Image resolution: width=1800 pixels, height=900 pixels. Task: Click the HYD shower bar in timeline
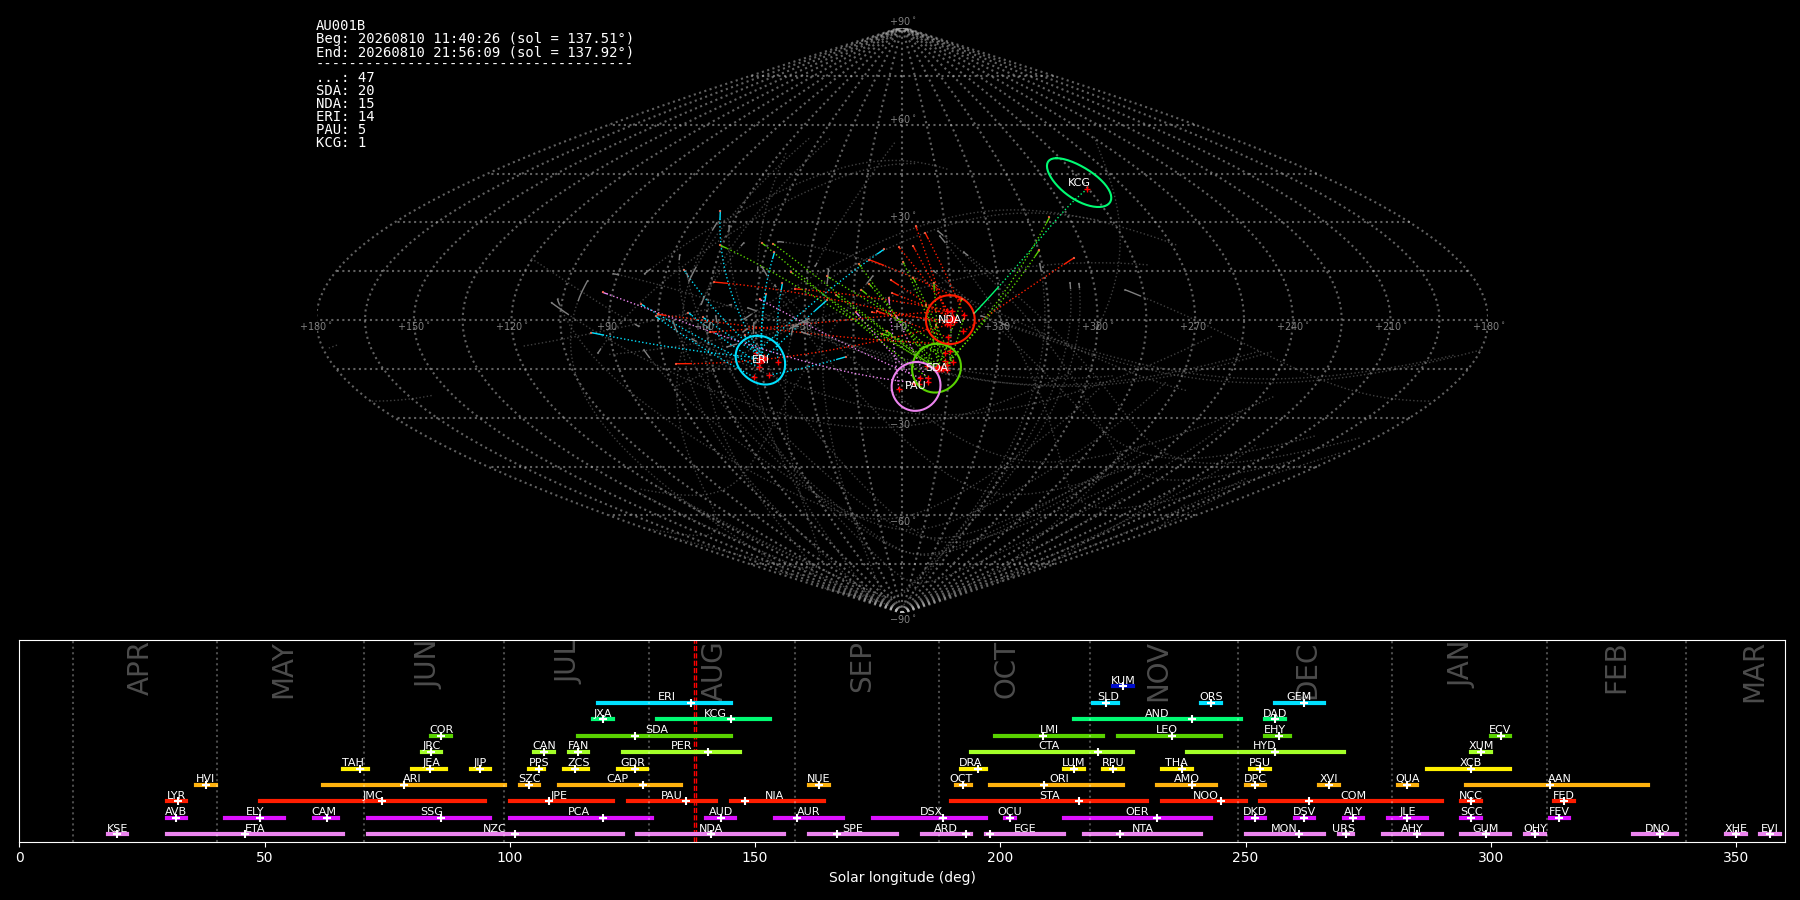coord(1265,752)
